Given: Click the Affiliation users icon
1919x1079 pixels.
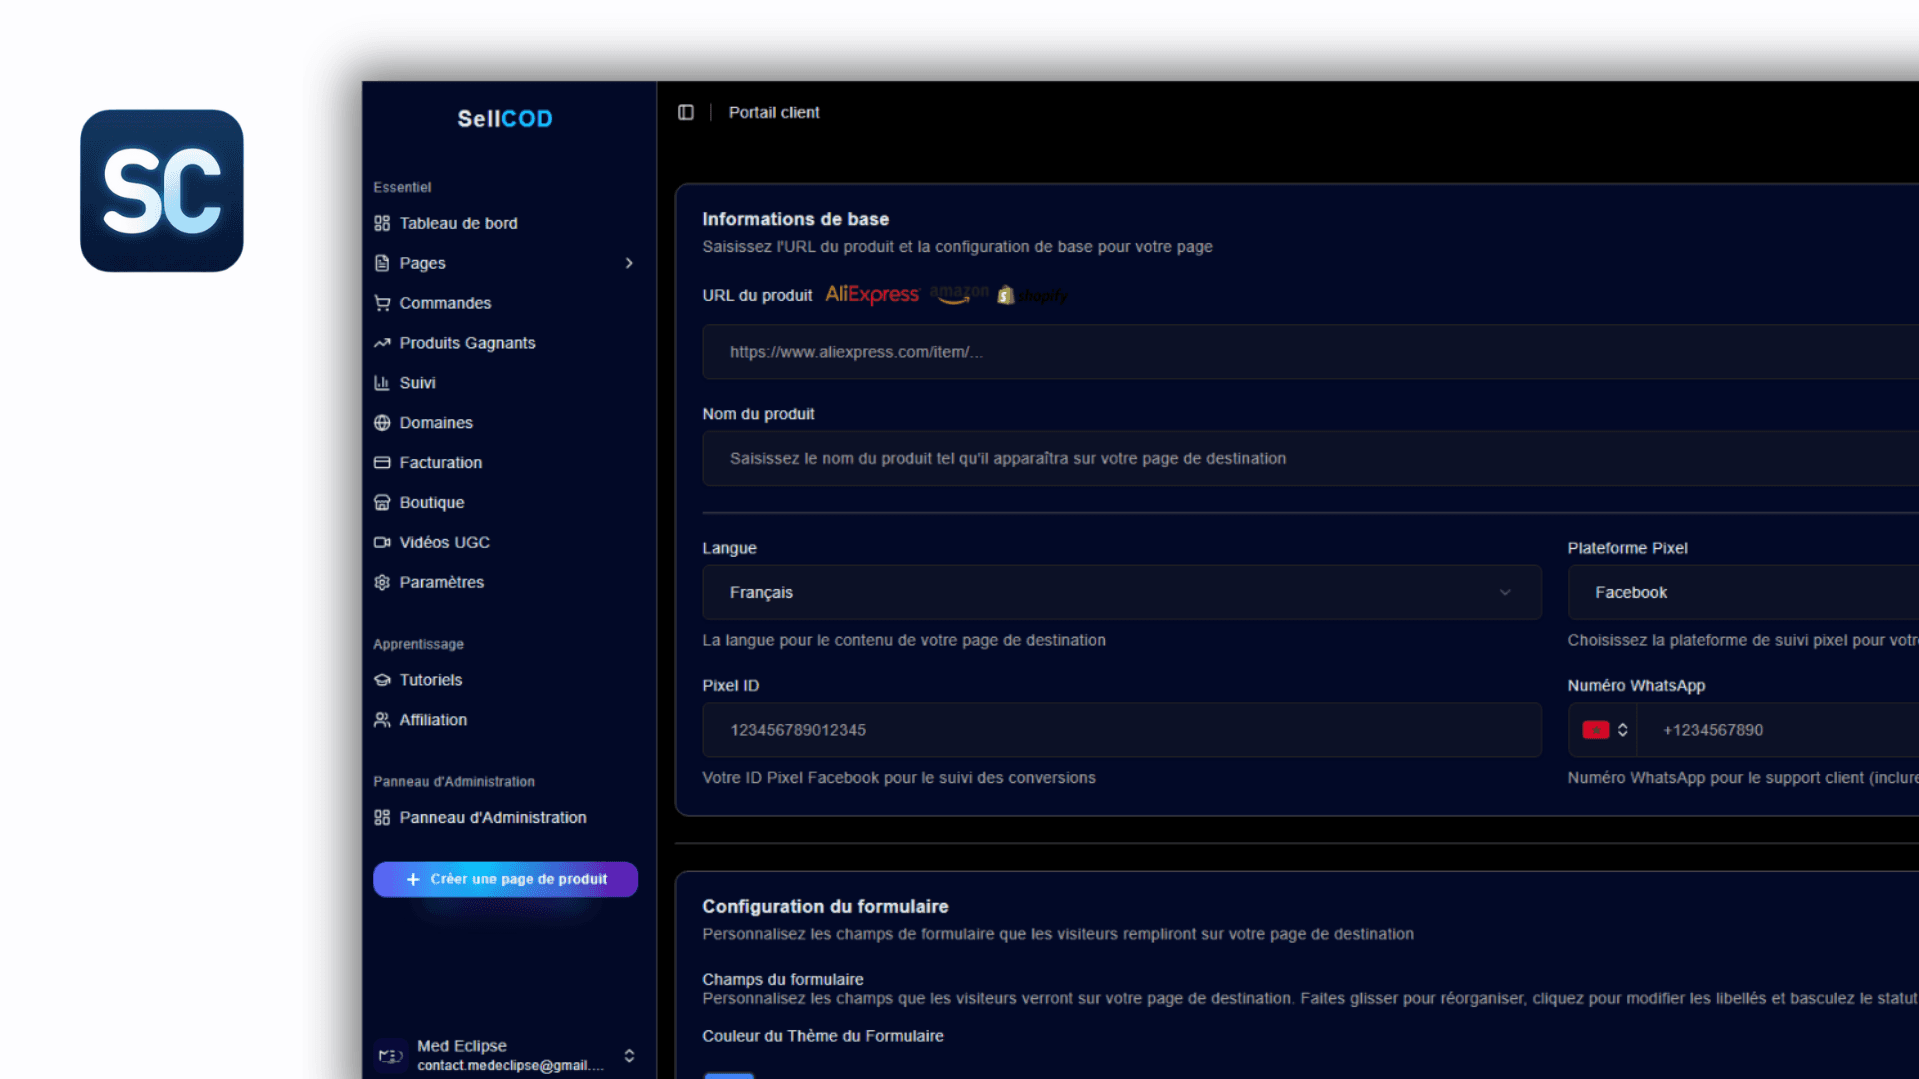Looking at the screenshot, I should point(382,720).
